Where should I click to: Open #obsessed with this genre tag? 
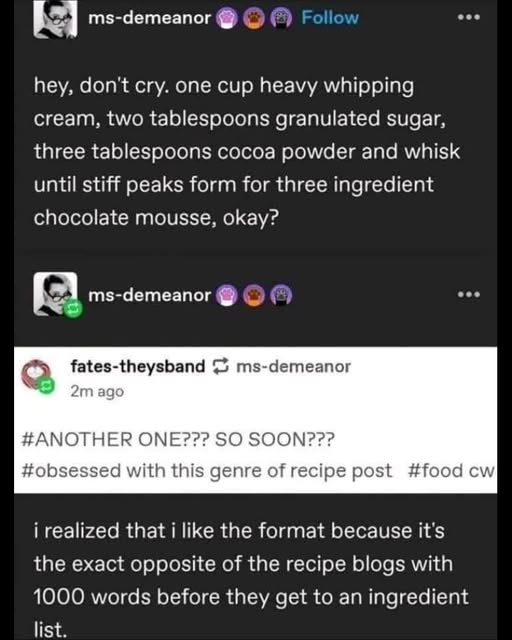(206, 471)
